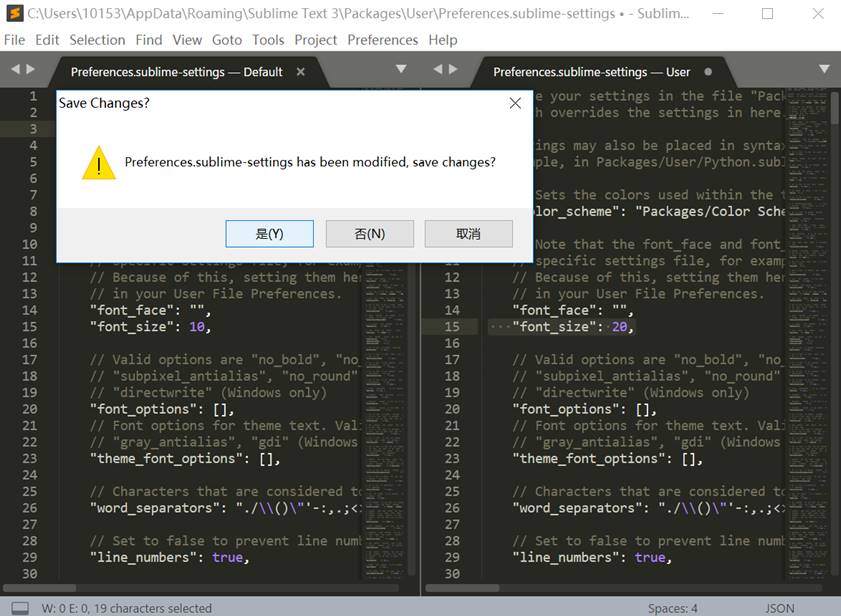Click "color_scheme" line in User pane
Screen dimensions: 841x616
click(659, 211)
